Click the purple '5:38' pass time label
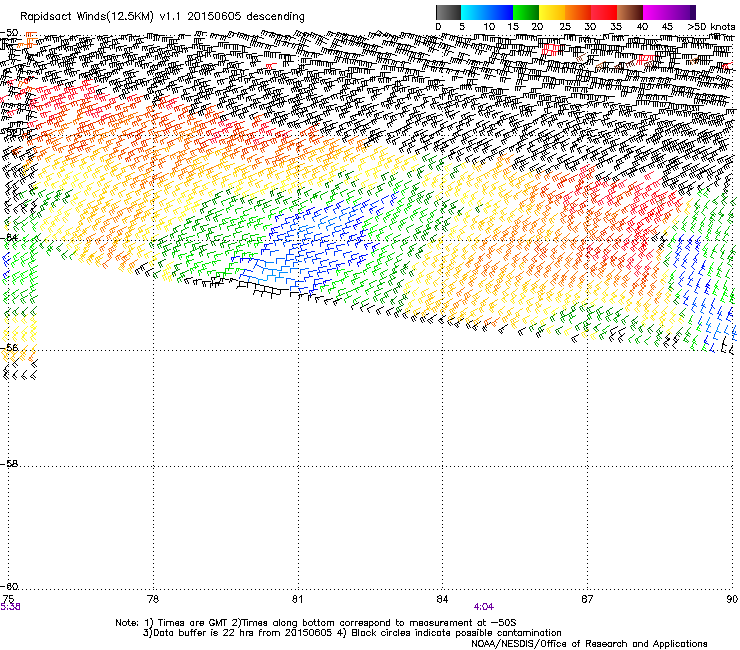The height and width of the screenshot is (650, 740). pos(10,607)
